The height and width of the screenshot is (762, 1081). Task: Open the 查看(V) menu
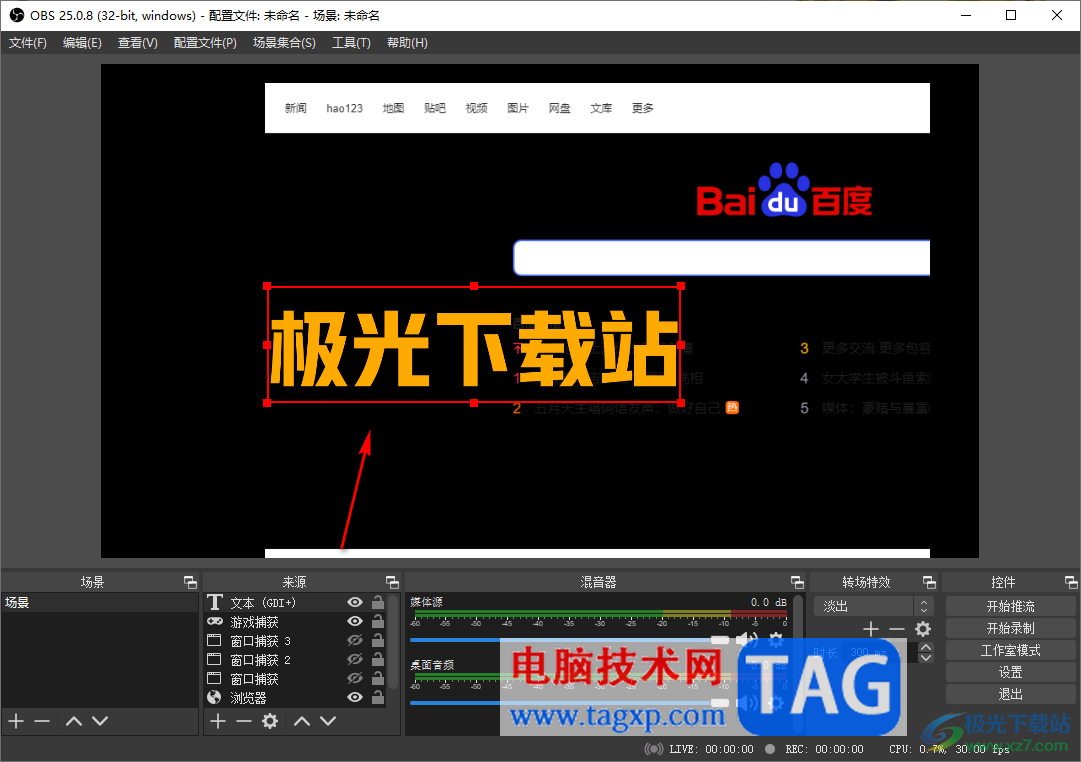point(138,43)
